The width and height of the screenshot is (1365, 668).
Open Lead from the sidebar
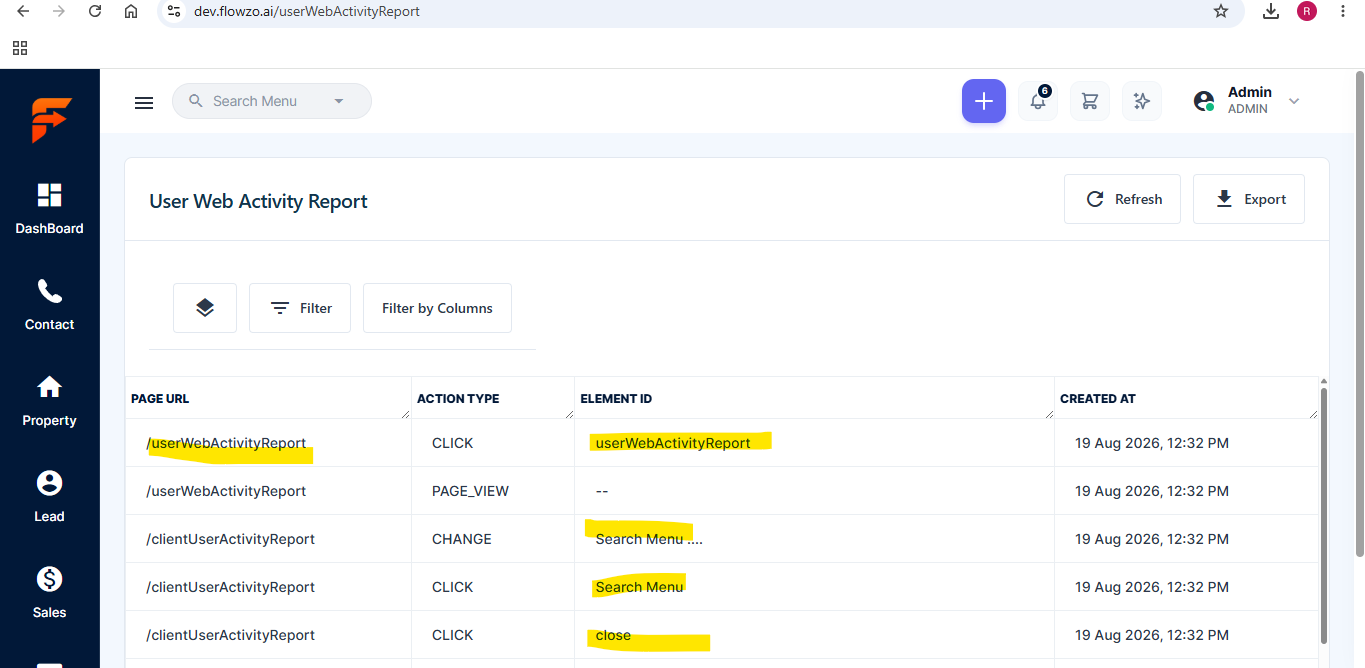(49, 496)
